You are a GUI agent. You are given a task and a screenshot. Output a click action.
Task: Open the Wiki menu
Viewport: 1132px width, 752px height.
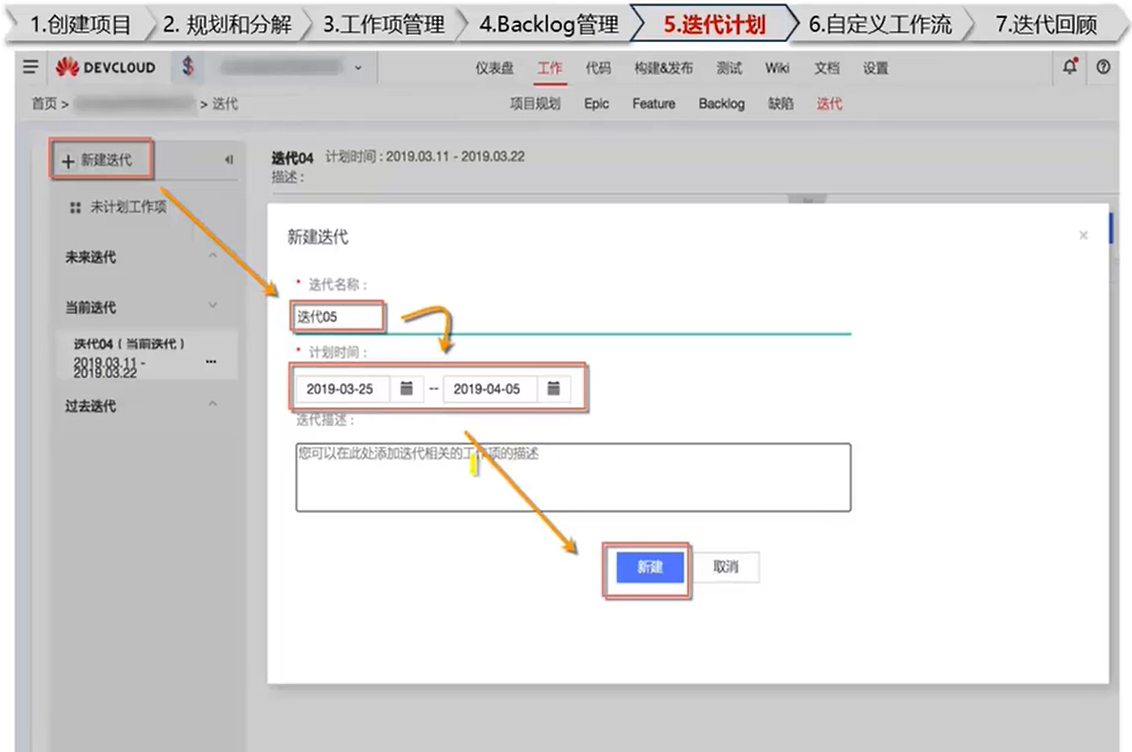(778, 68)
